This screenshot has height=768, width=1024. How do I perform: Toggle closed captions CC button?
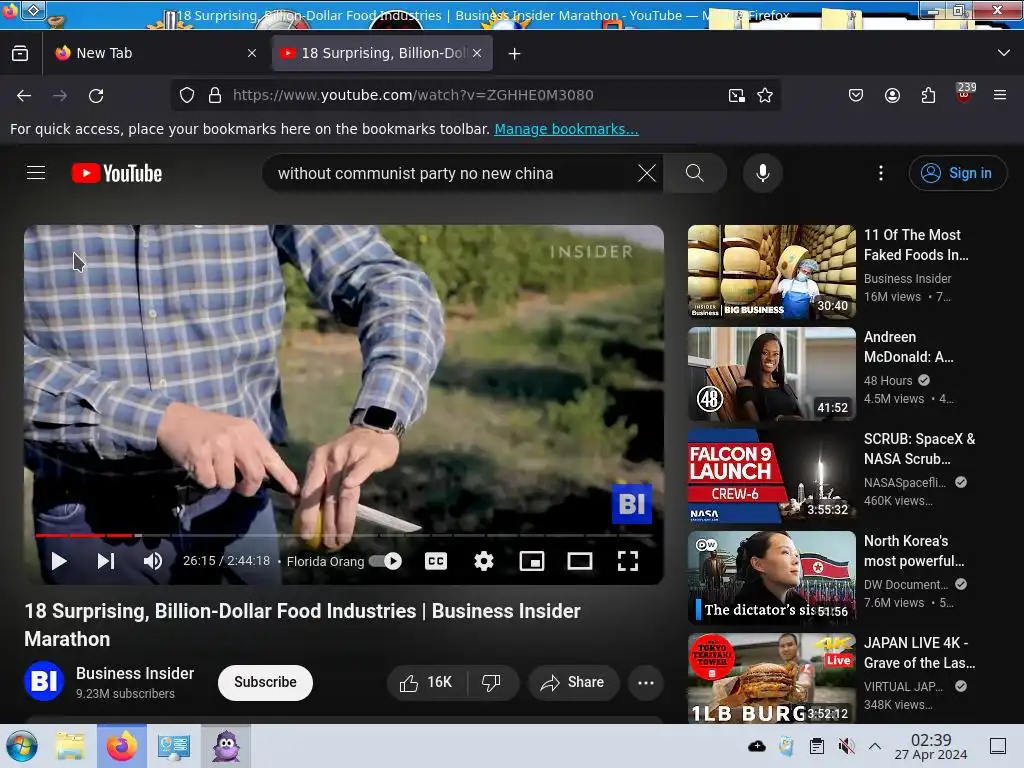click(436, 561)
